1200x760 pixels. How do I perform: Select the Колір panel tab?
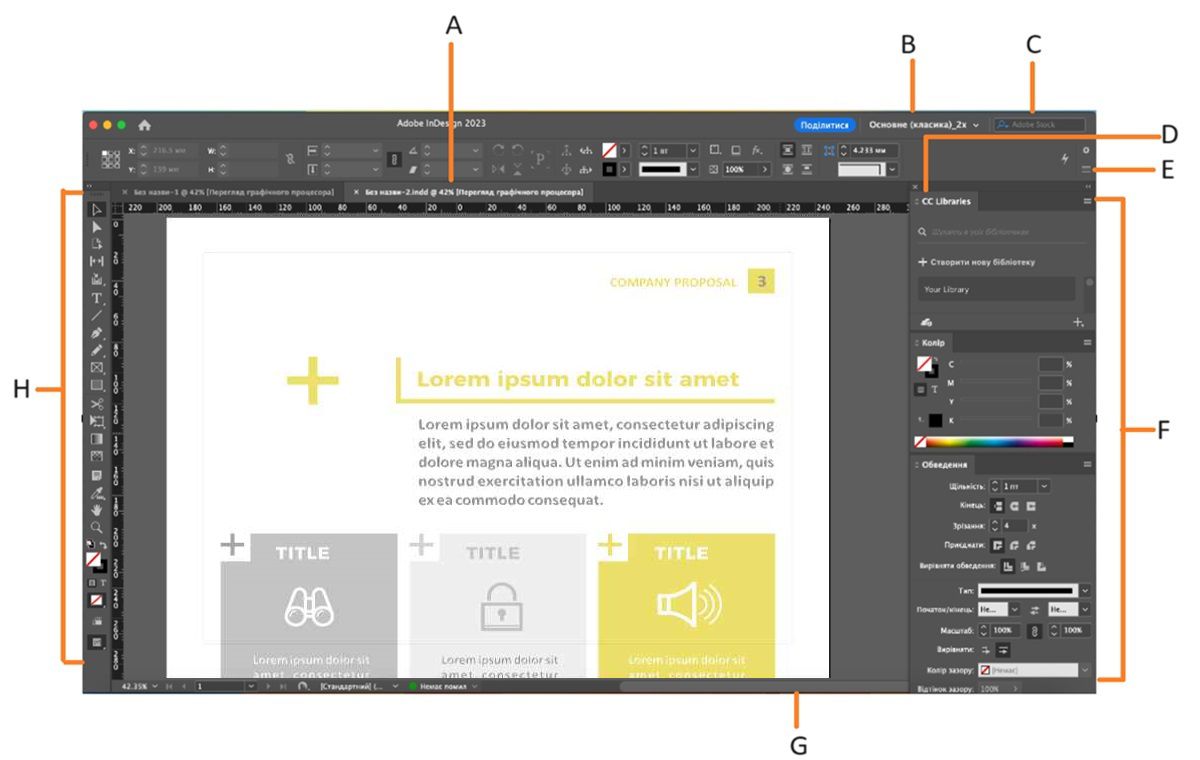(x=933, y=342)
